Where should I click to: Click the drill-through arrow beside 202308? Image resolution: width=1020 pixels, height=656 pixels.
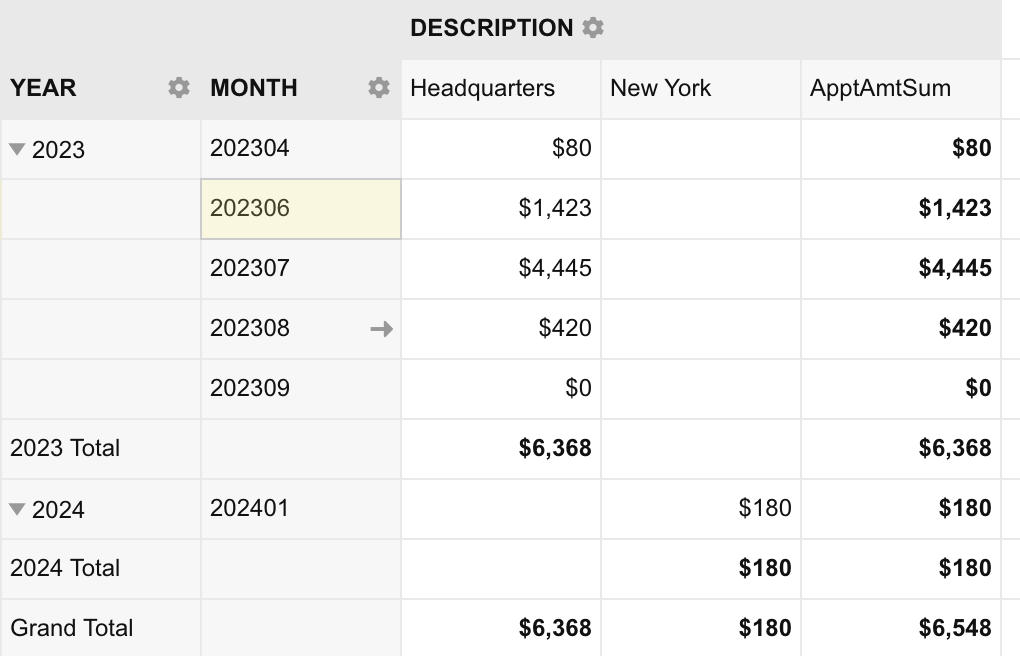(381, 328)
